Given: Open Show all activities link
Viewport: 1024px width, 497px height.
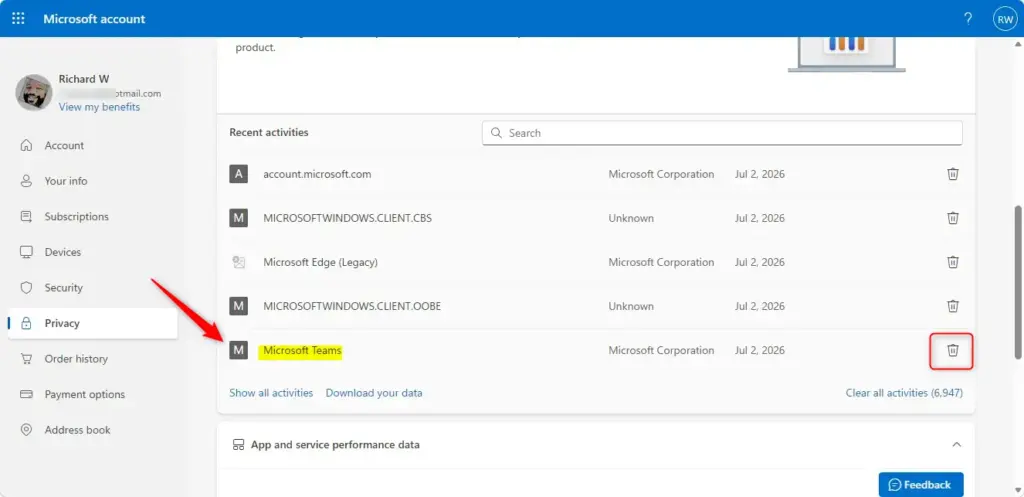Looking at the screenshot, I should [271, 393].
